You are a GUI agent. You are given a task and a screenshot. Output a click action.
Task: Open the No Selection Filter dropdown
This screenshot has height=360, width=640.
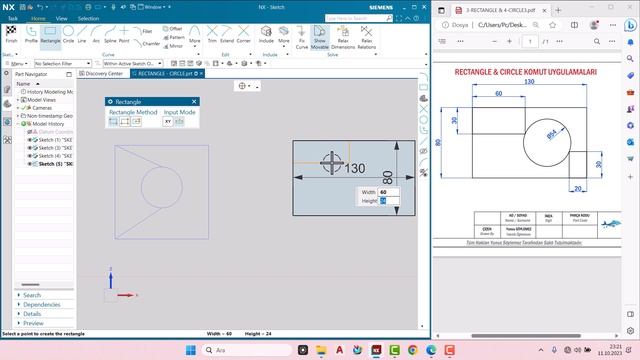tap(62, 64)
